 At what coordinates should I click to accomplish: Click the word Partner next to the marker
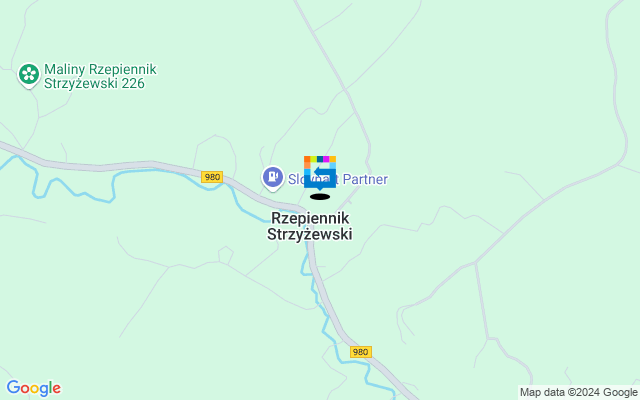365,179
